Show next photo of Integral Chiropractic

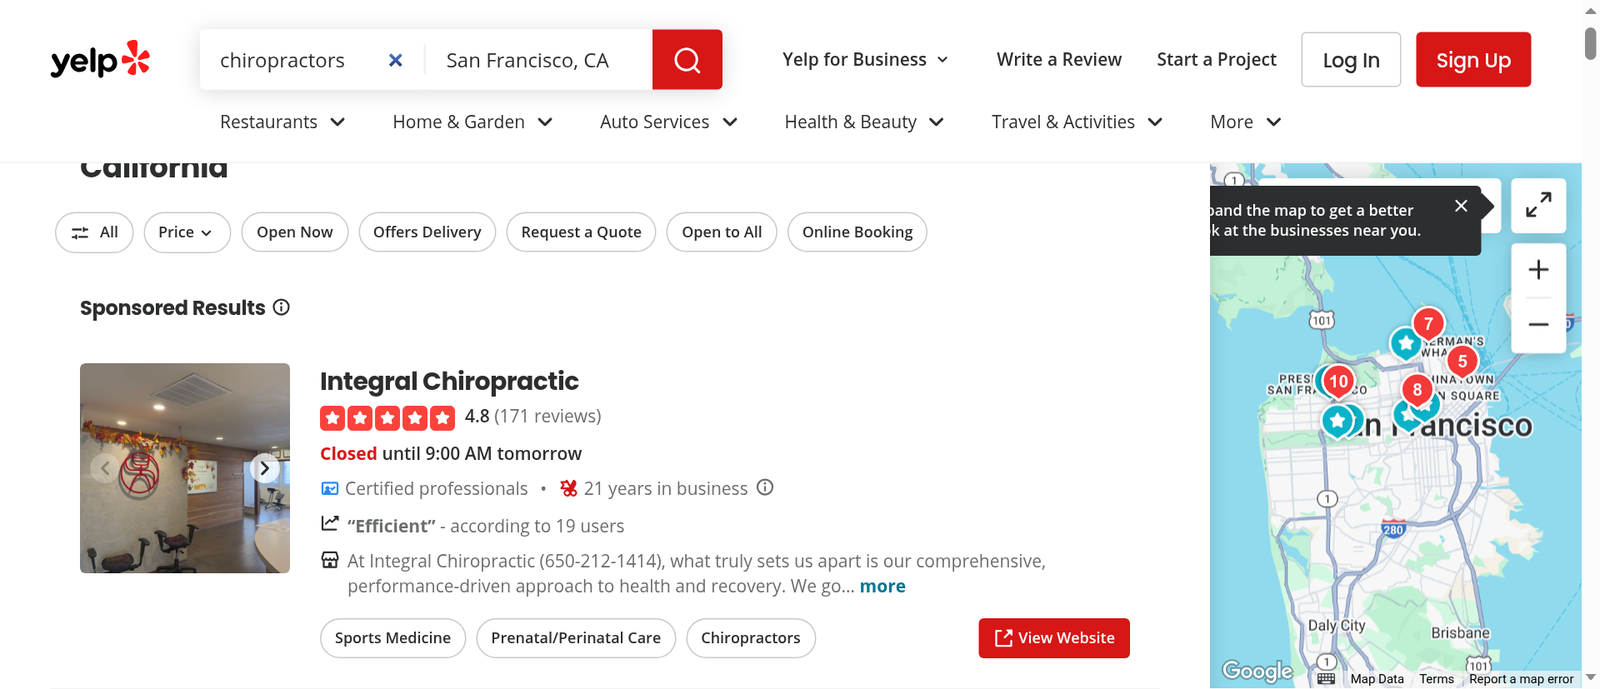coord(264,468)
